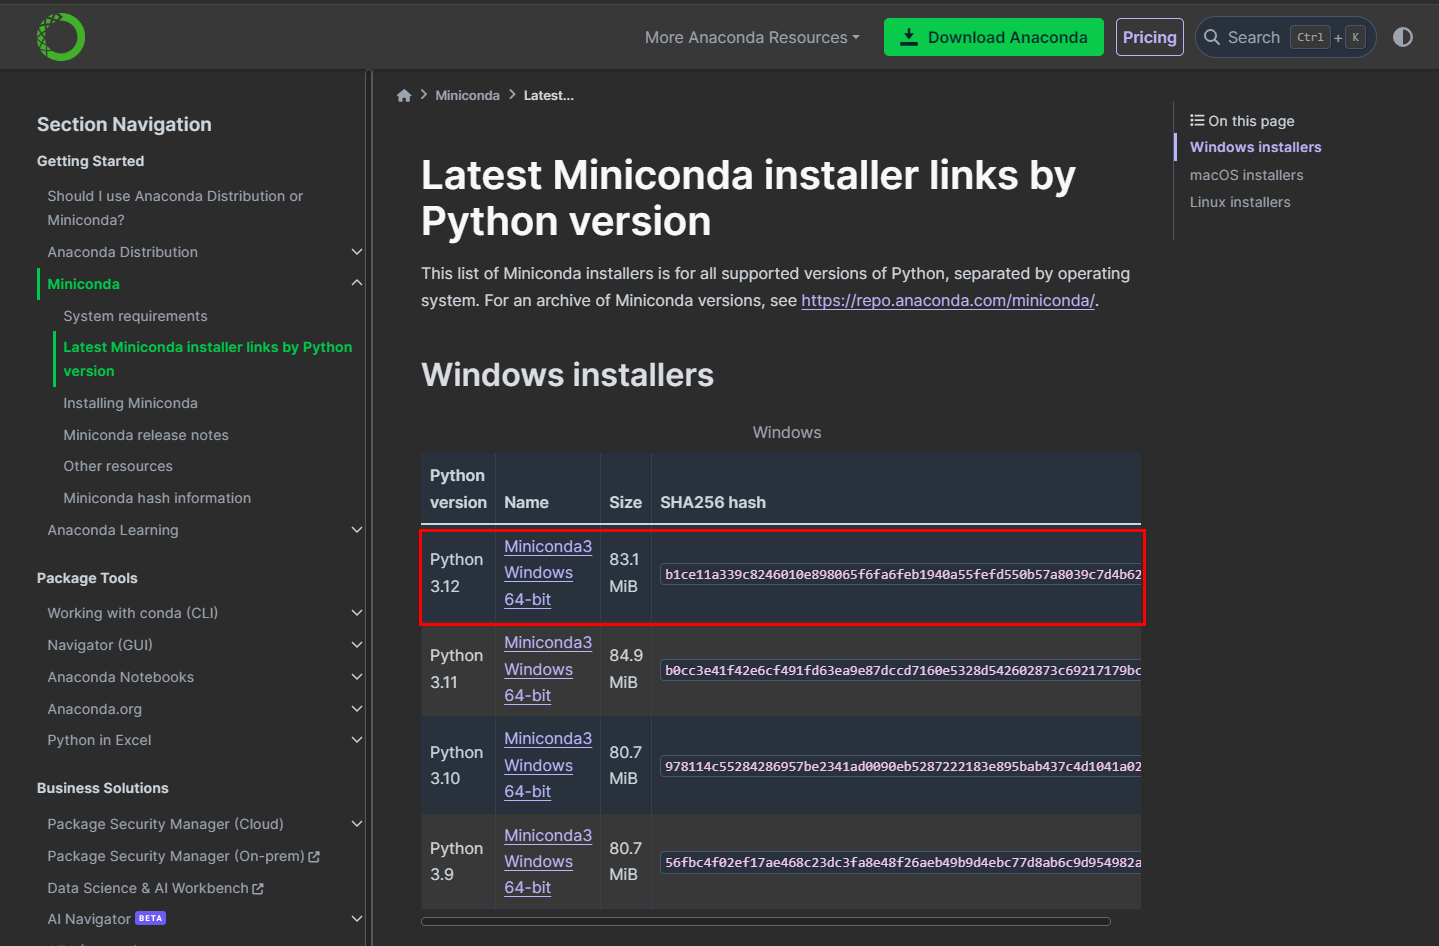Open Other resources nav item

point(118,466)
